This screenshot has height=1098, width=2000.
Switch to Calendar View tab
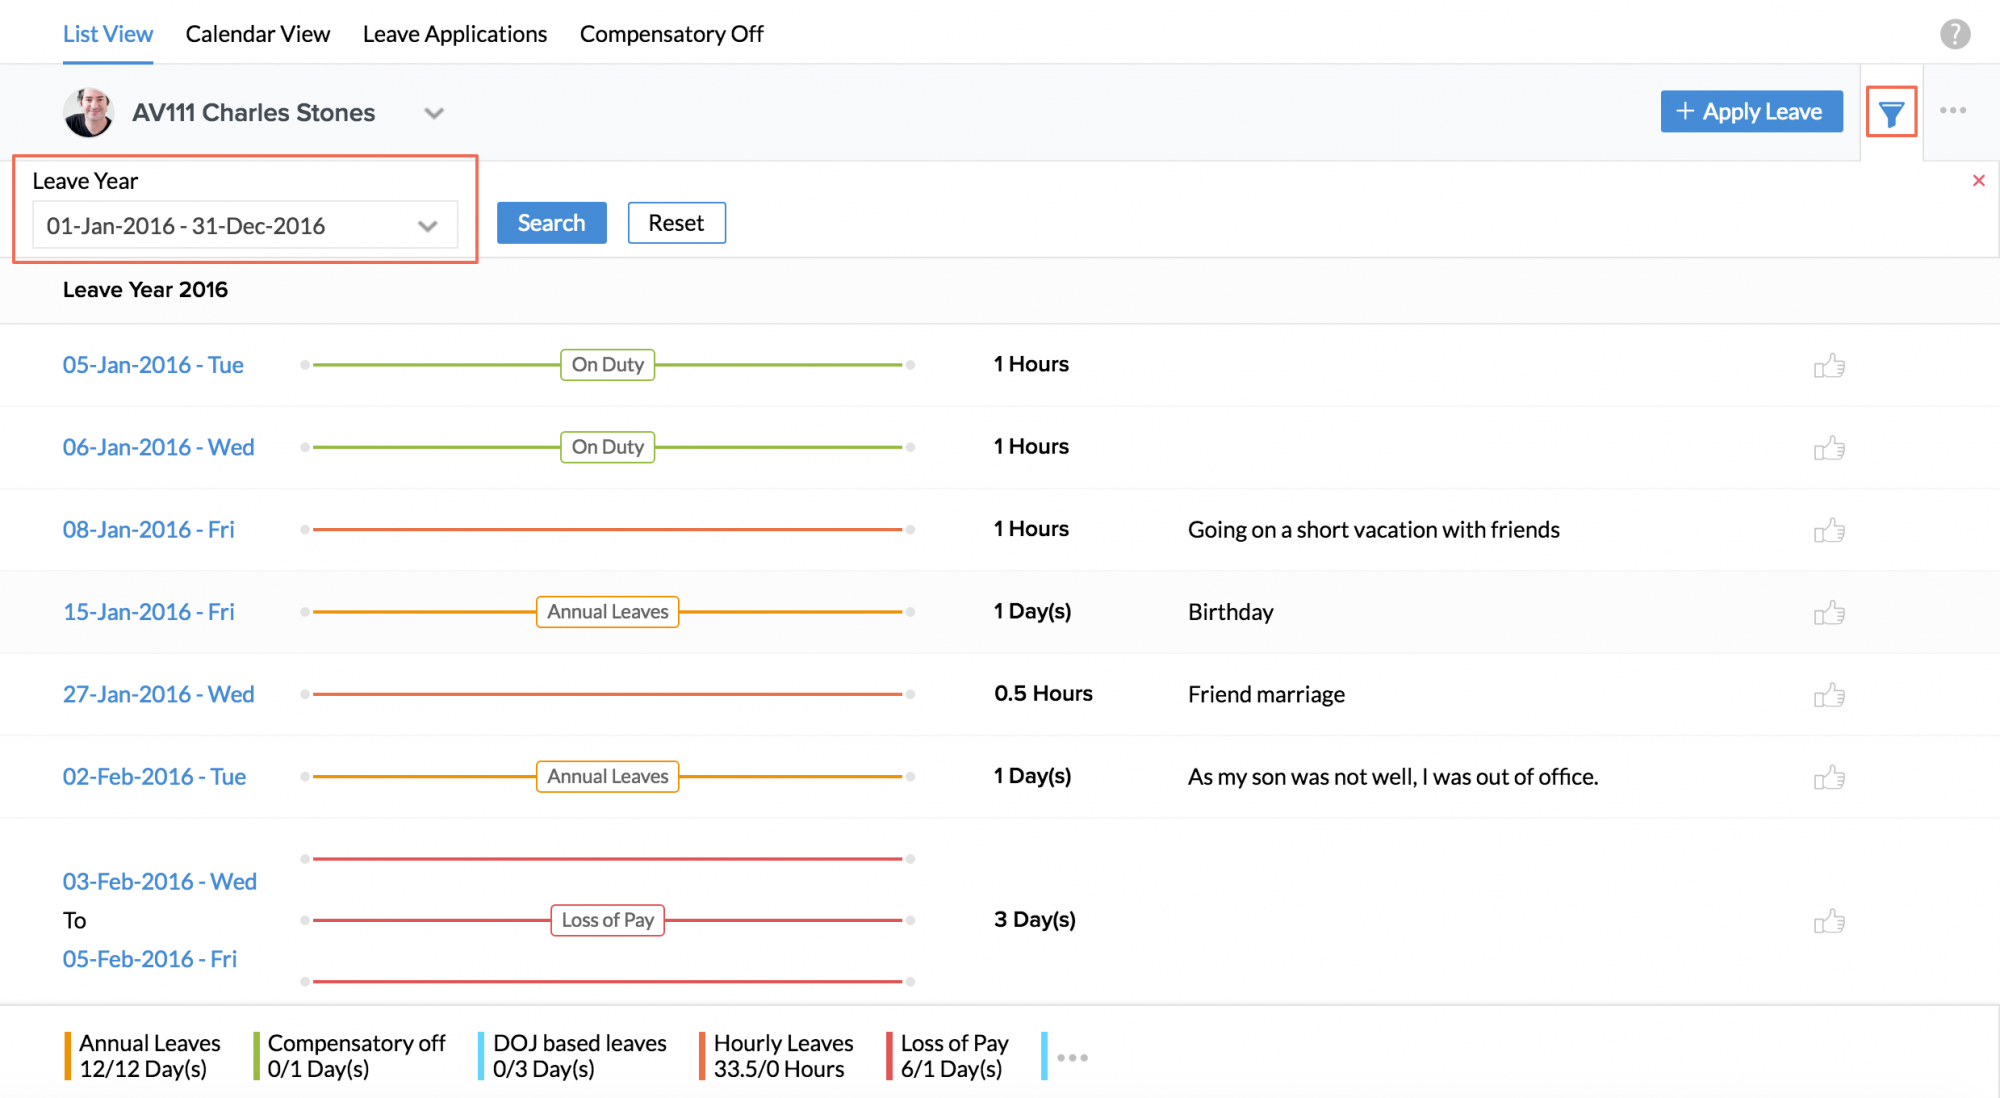click(257, 34)
